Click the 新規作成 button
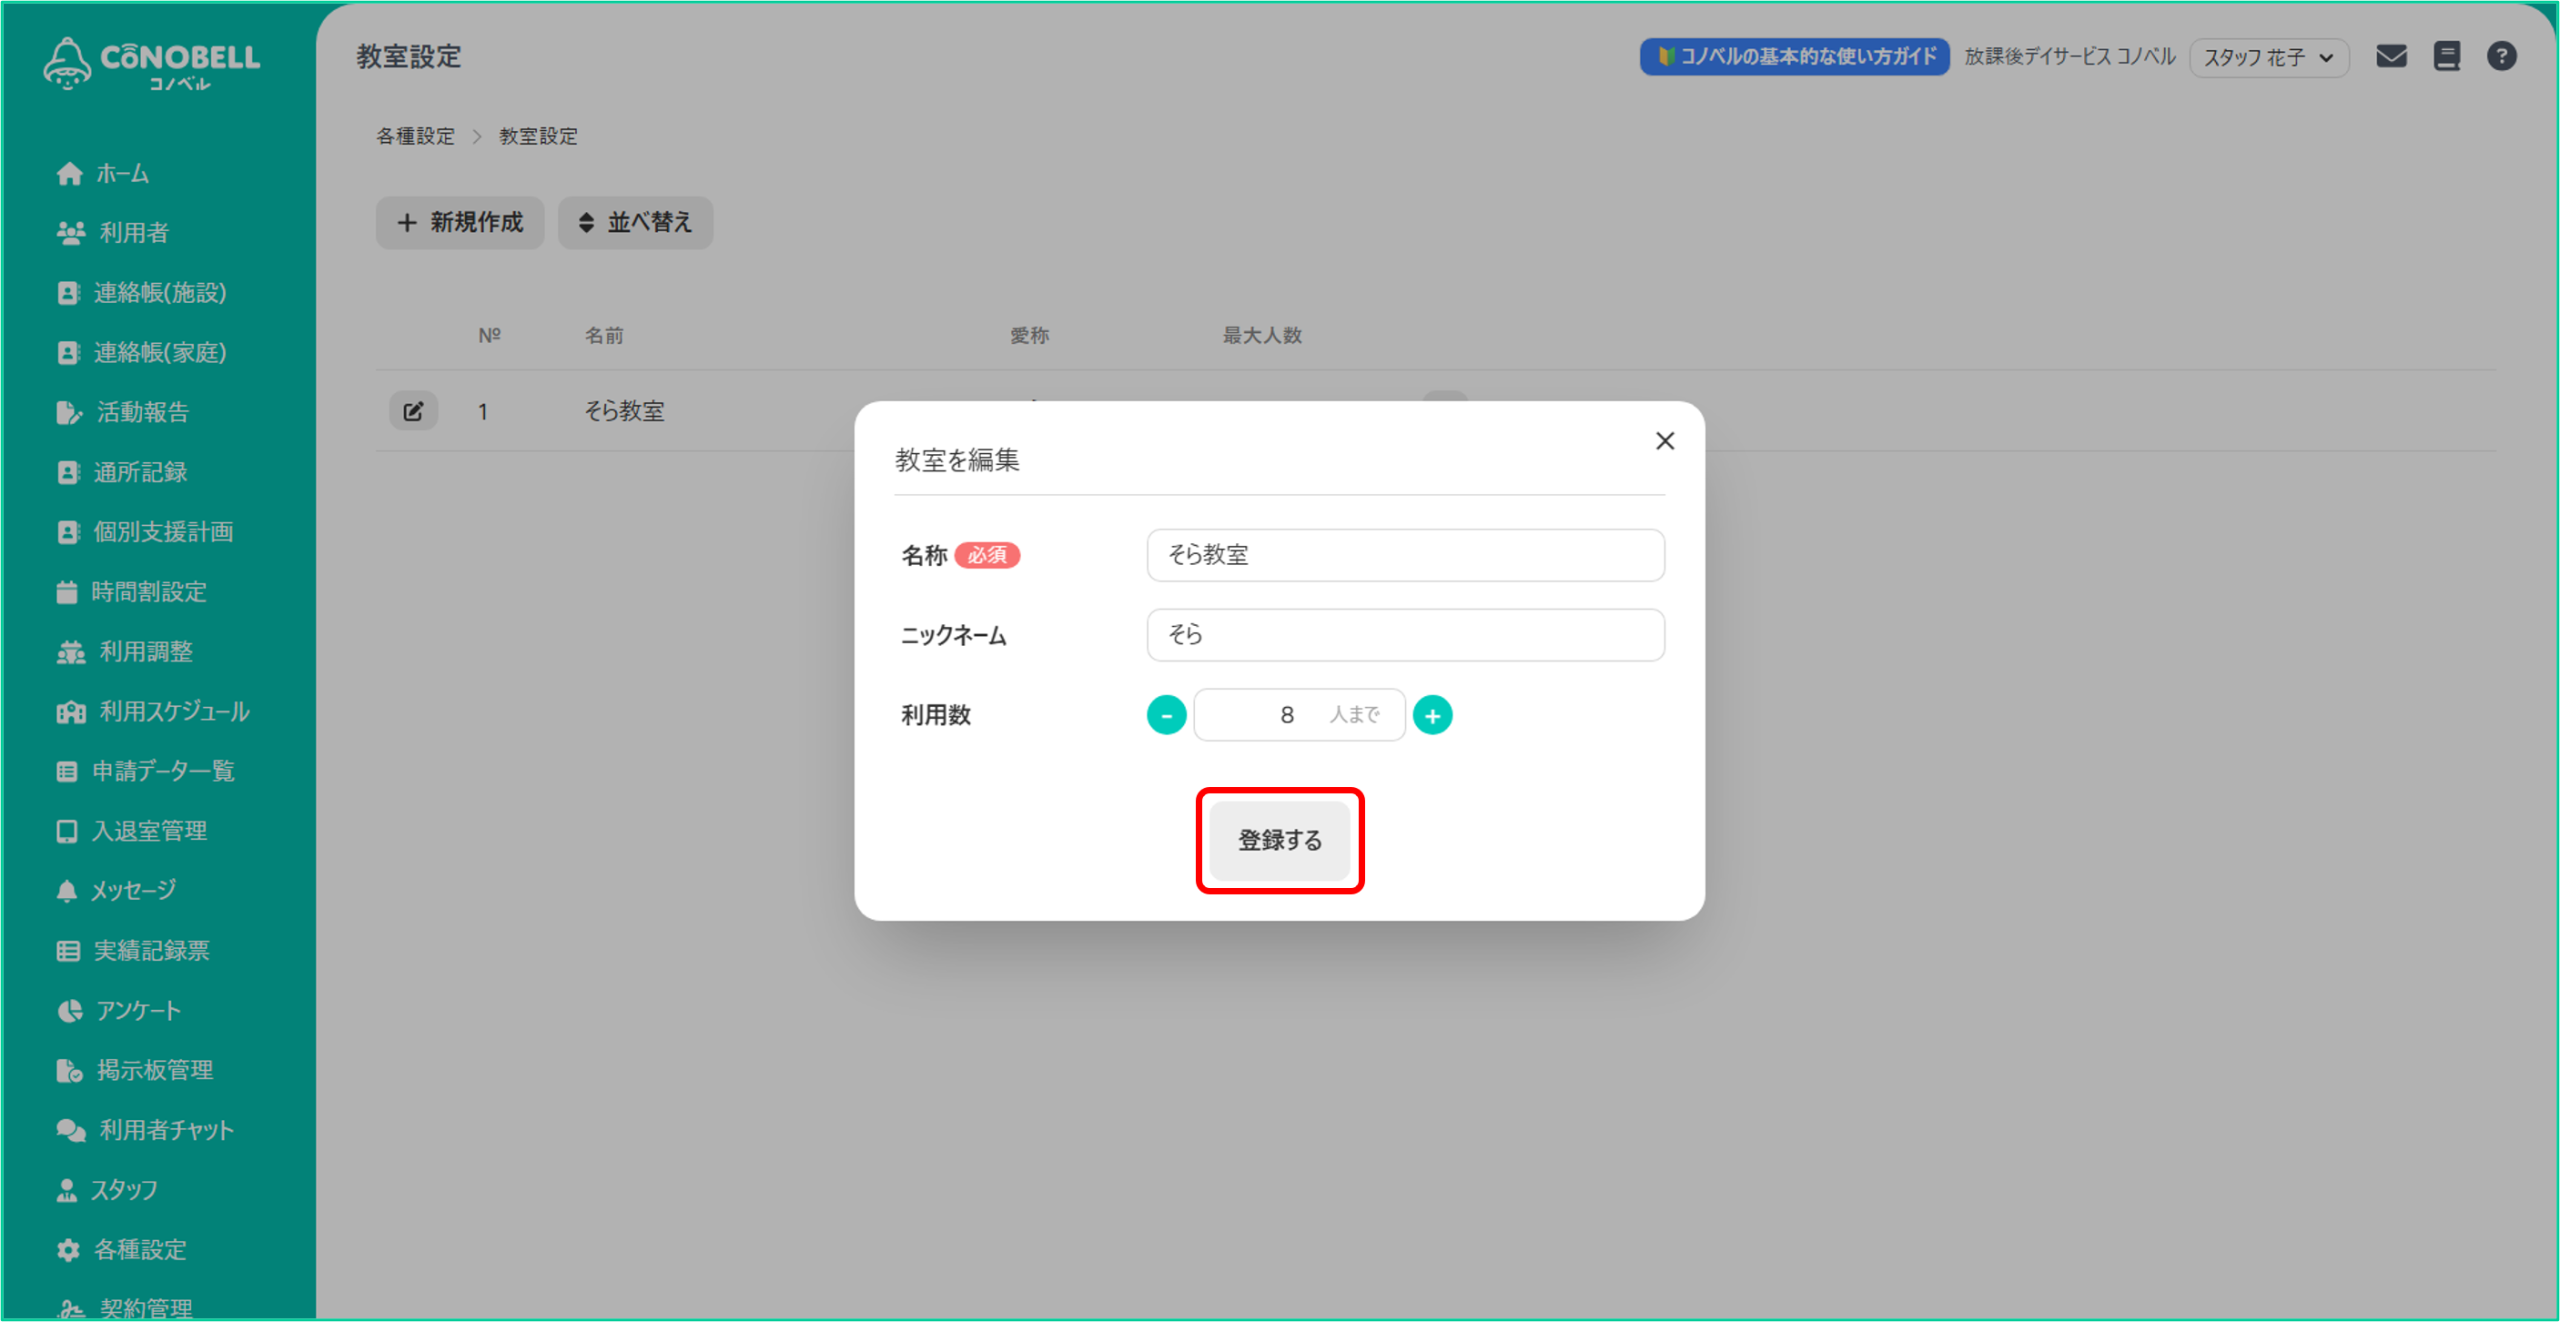Screen dimensions: 2560x1322 point(460,222)
